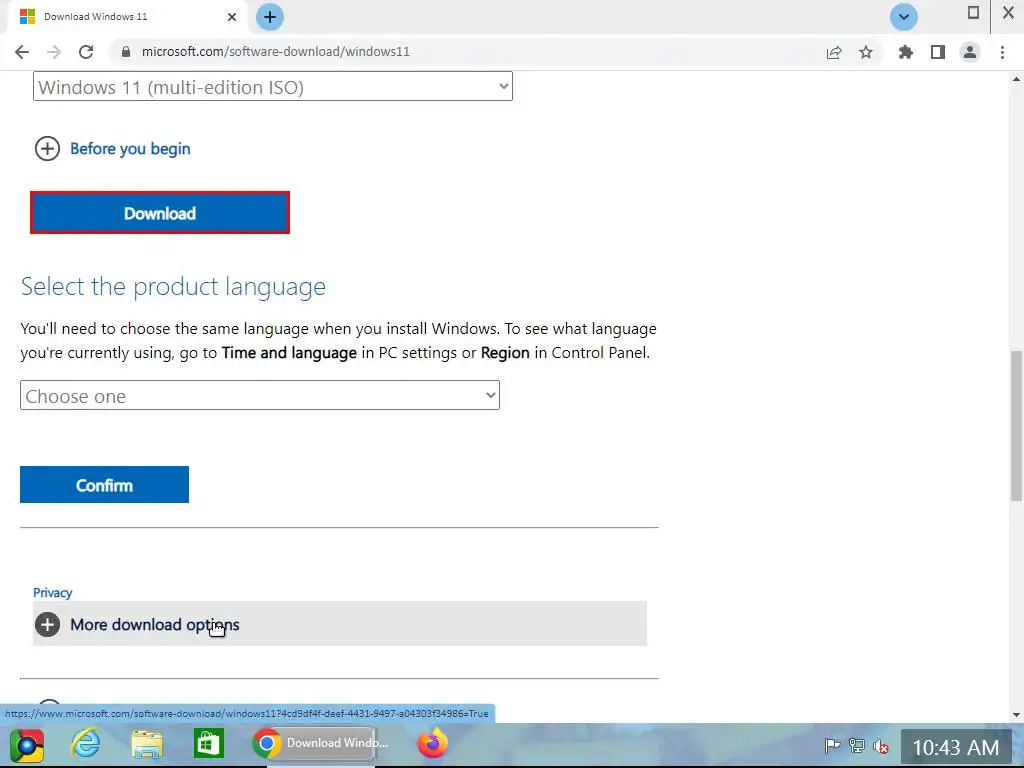Bookmark this page with the star
Screen dimensions: 1024x768
pyautogui.click(x=866, y=52)
